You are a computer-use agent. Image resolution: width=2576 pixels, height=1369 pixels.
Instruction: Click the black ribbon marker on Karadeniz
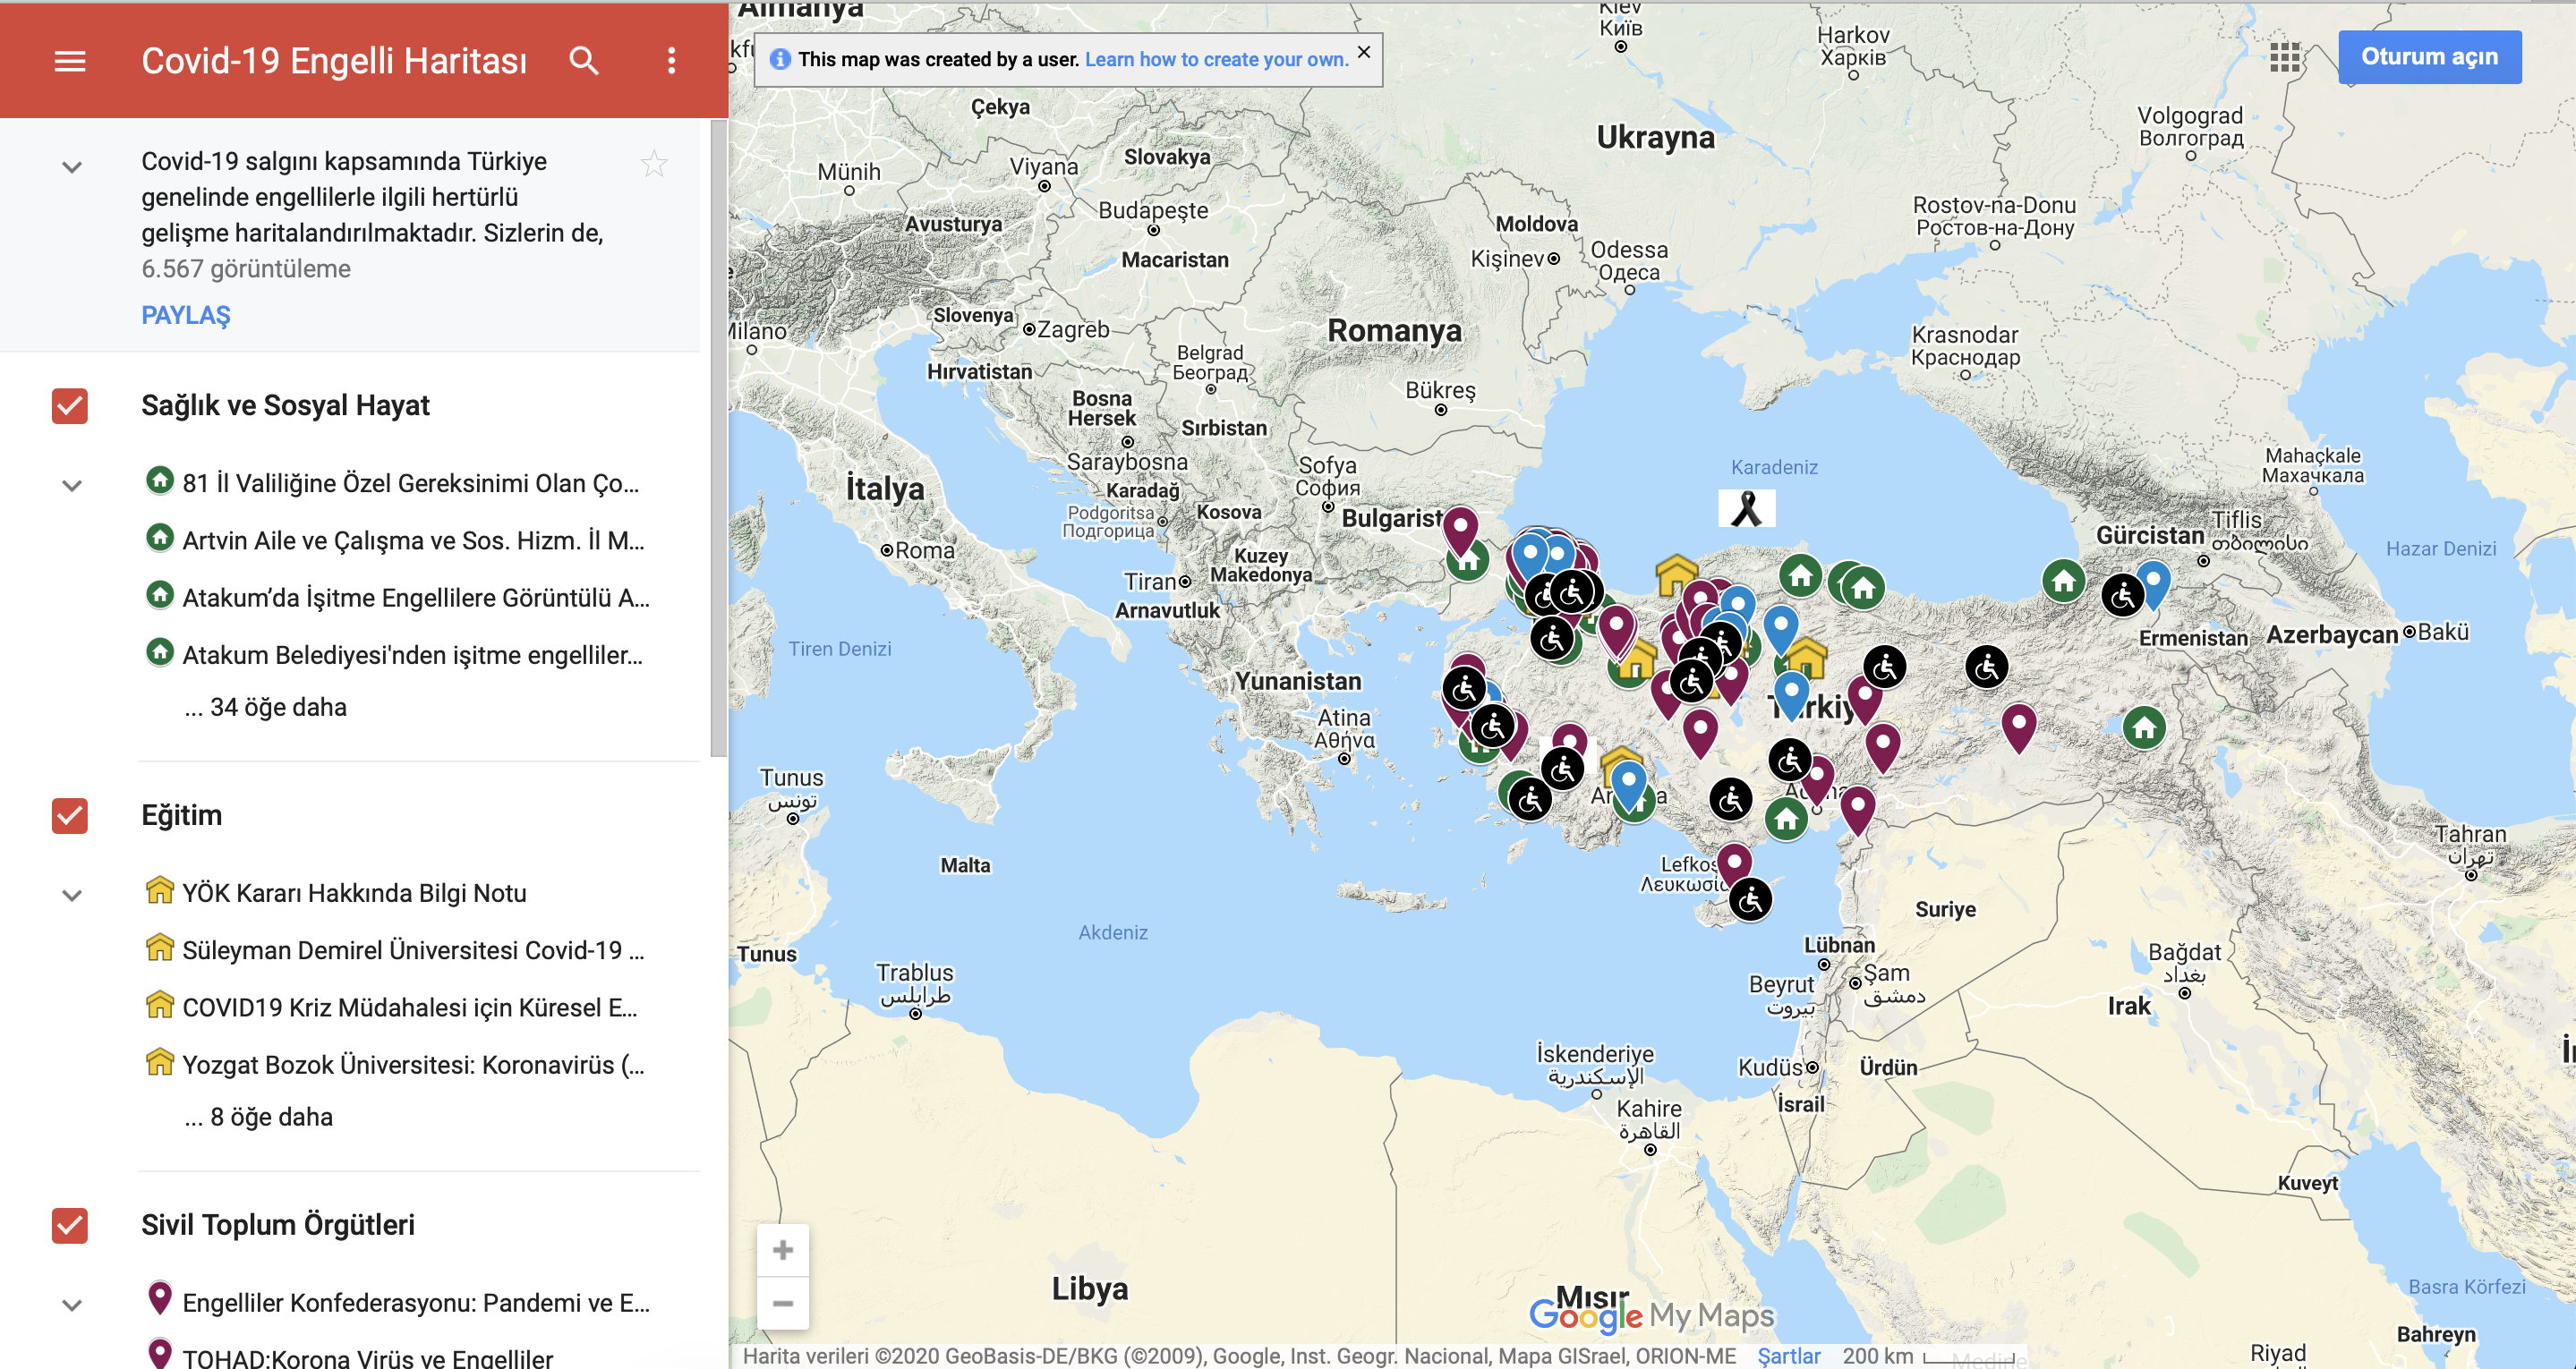(1746, 508)
